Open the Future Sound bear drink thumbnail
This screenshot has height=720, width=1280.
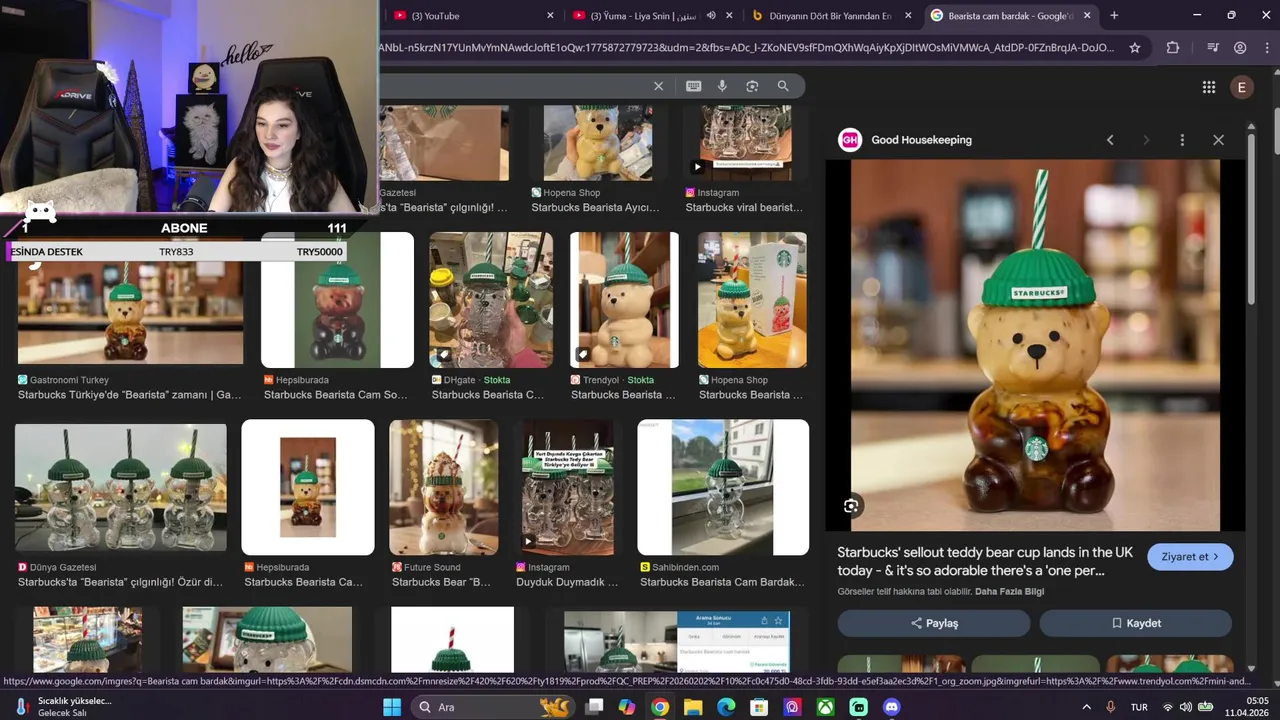click(x=443, y=487)
